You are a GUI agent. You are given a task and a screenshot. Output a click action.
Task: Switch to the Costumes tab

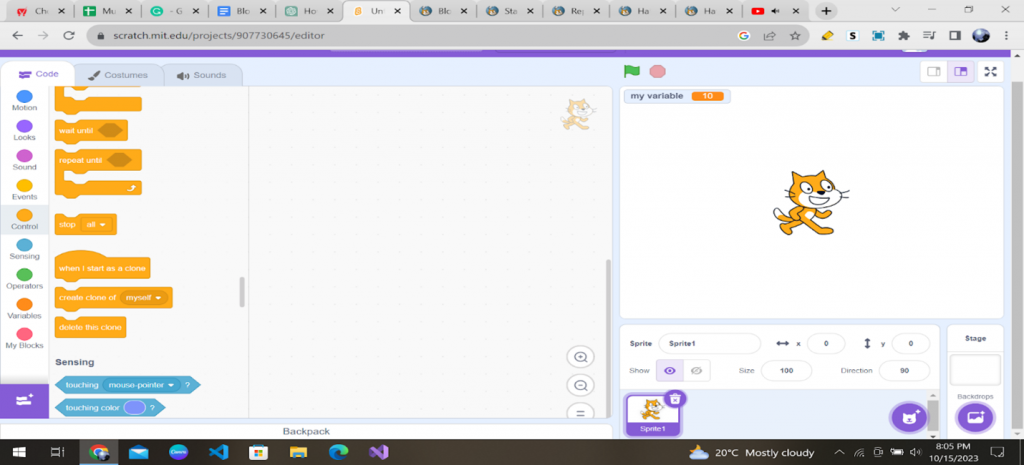(x=118, y=75)
